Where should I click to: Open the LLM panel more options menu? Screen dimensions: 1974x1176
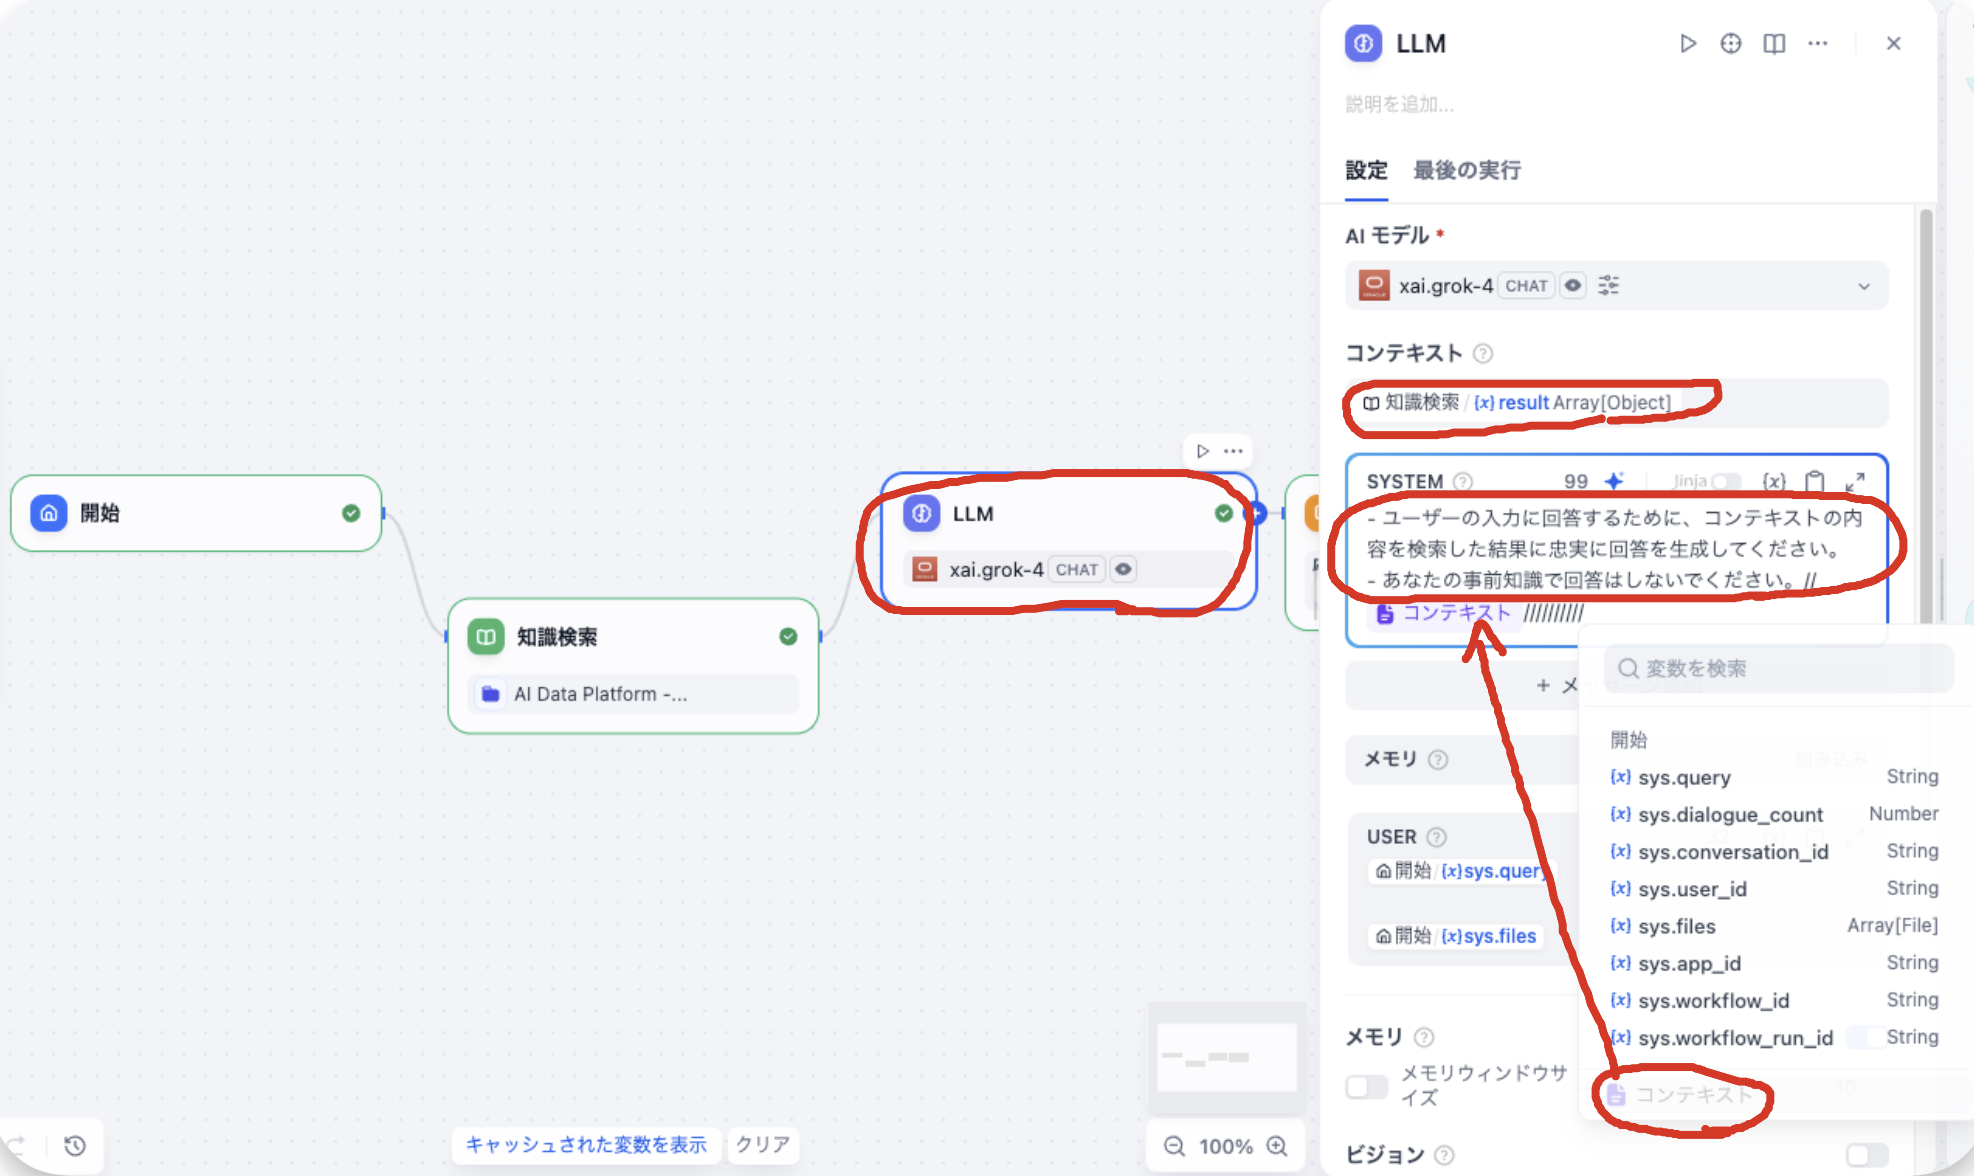pos(1817,43)
